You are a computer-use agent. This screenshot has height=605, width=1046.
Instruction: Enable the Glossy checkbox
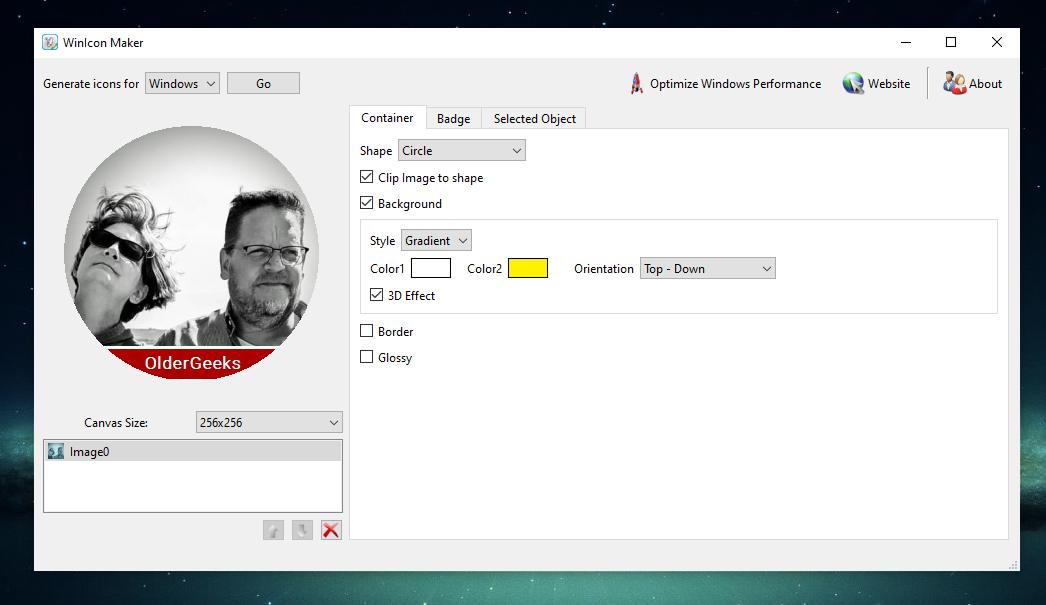coord(366,357)
